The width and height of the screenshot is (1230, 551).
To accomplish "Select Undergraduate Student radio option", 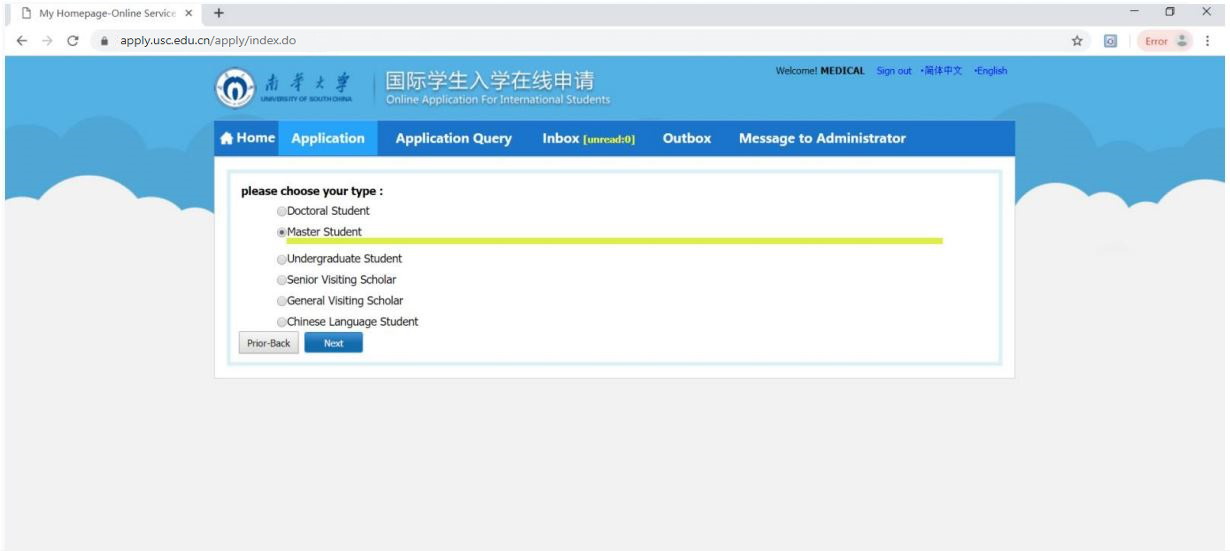I will pos(281,259).
